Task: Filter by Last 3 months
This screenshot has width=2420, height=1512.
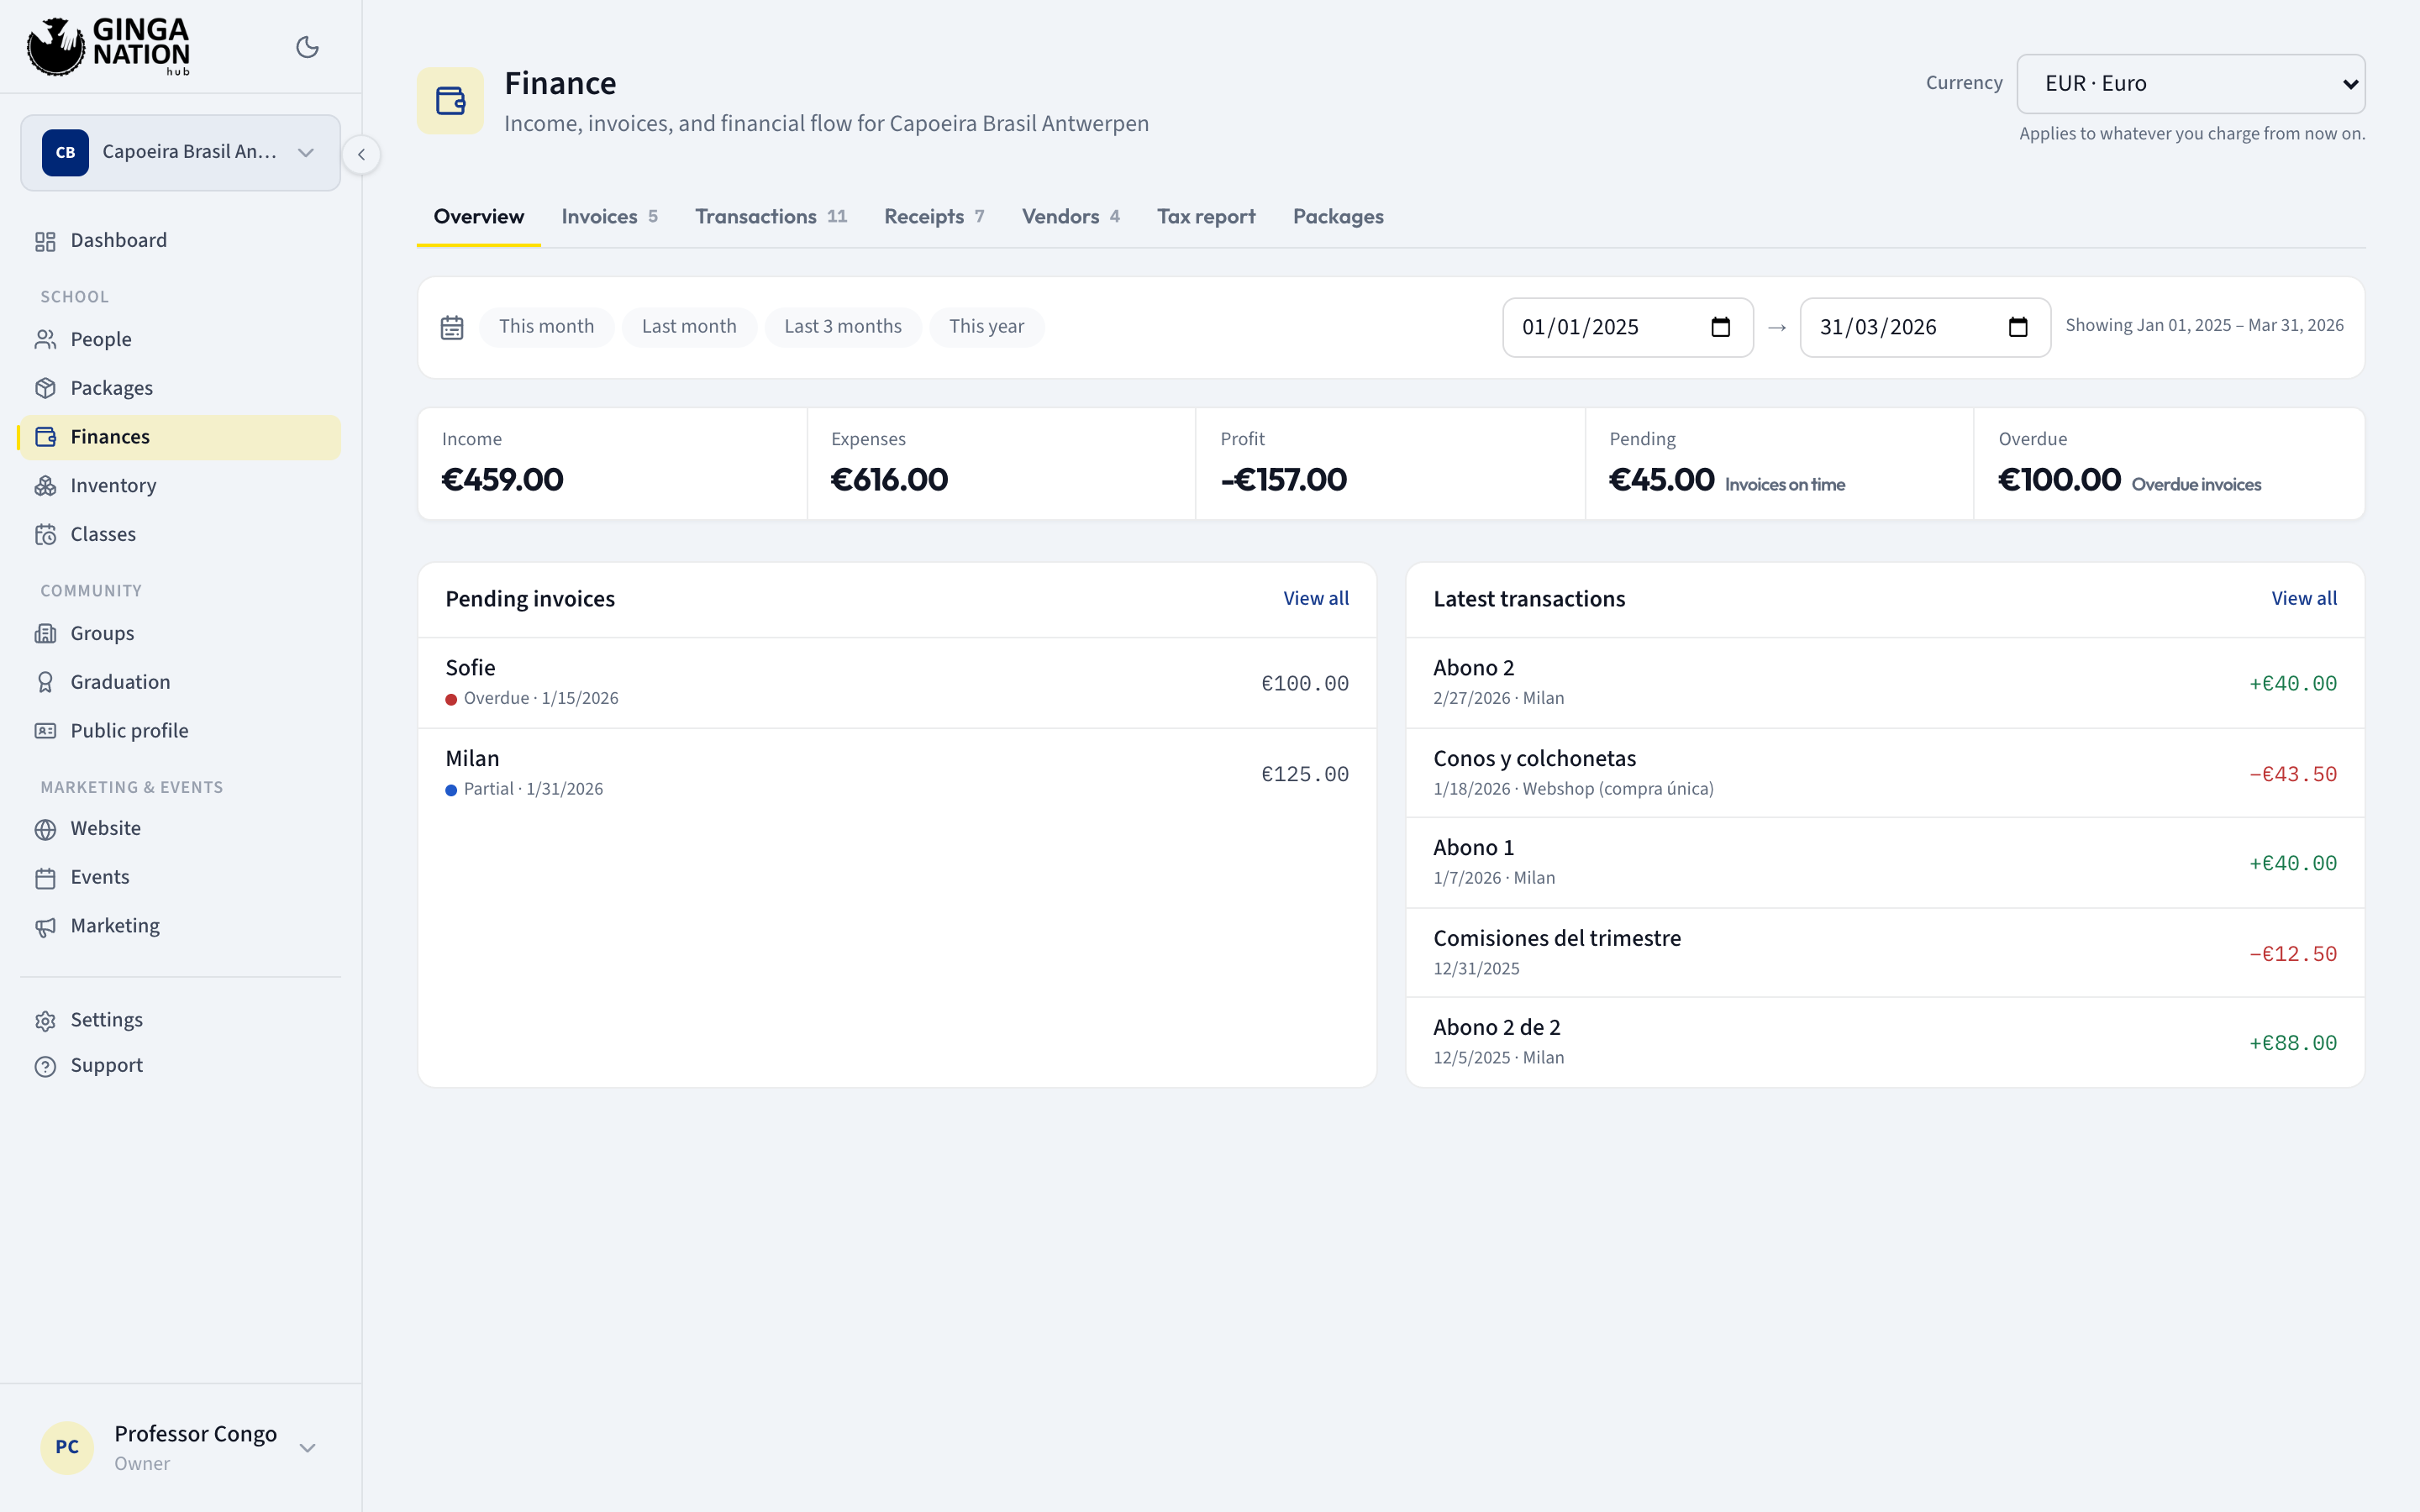Action: point(843,327)
